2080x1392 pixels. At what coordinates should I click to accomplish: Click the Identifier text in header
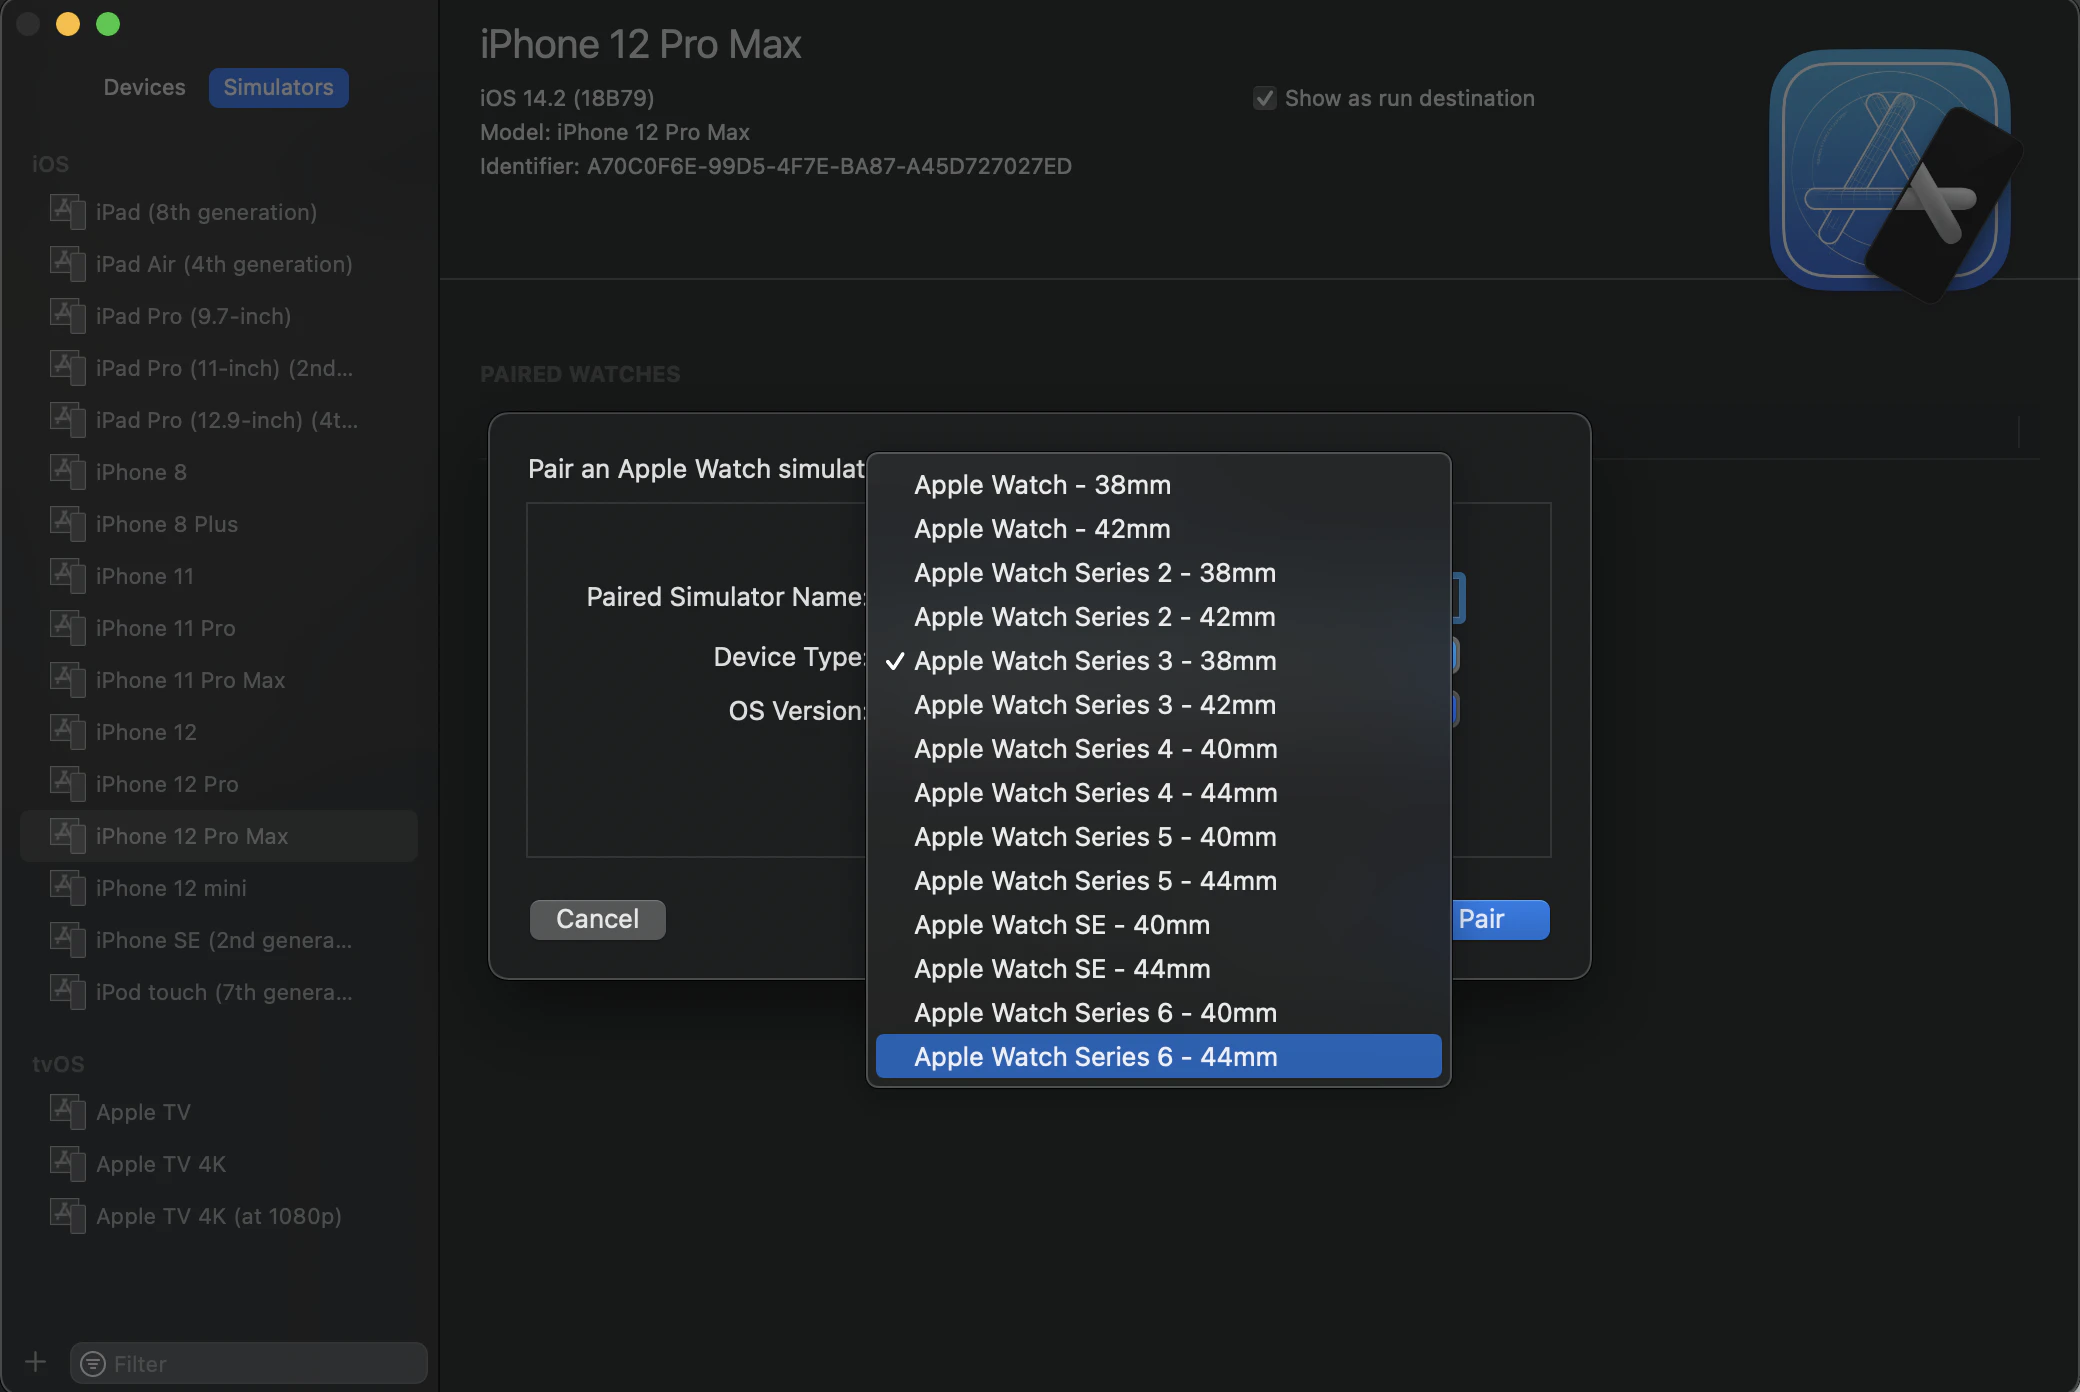point(776,166)
